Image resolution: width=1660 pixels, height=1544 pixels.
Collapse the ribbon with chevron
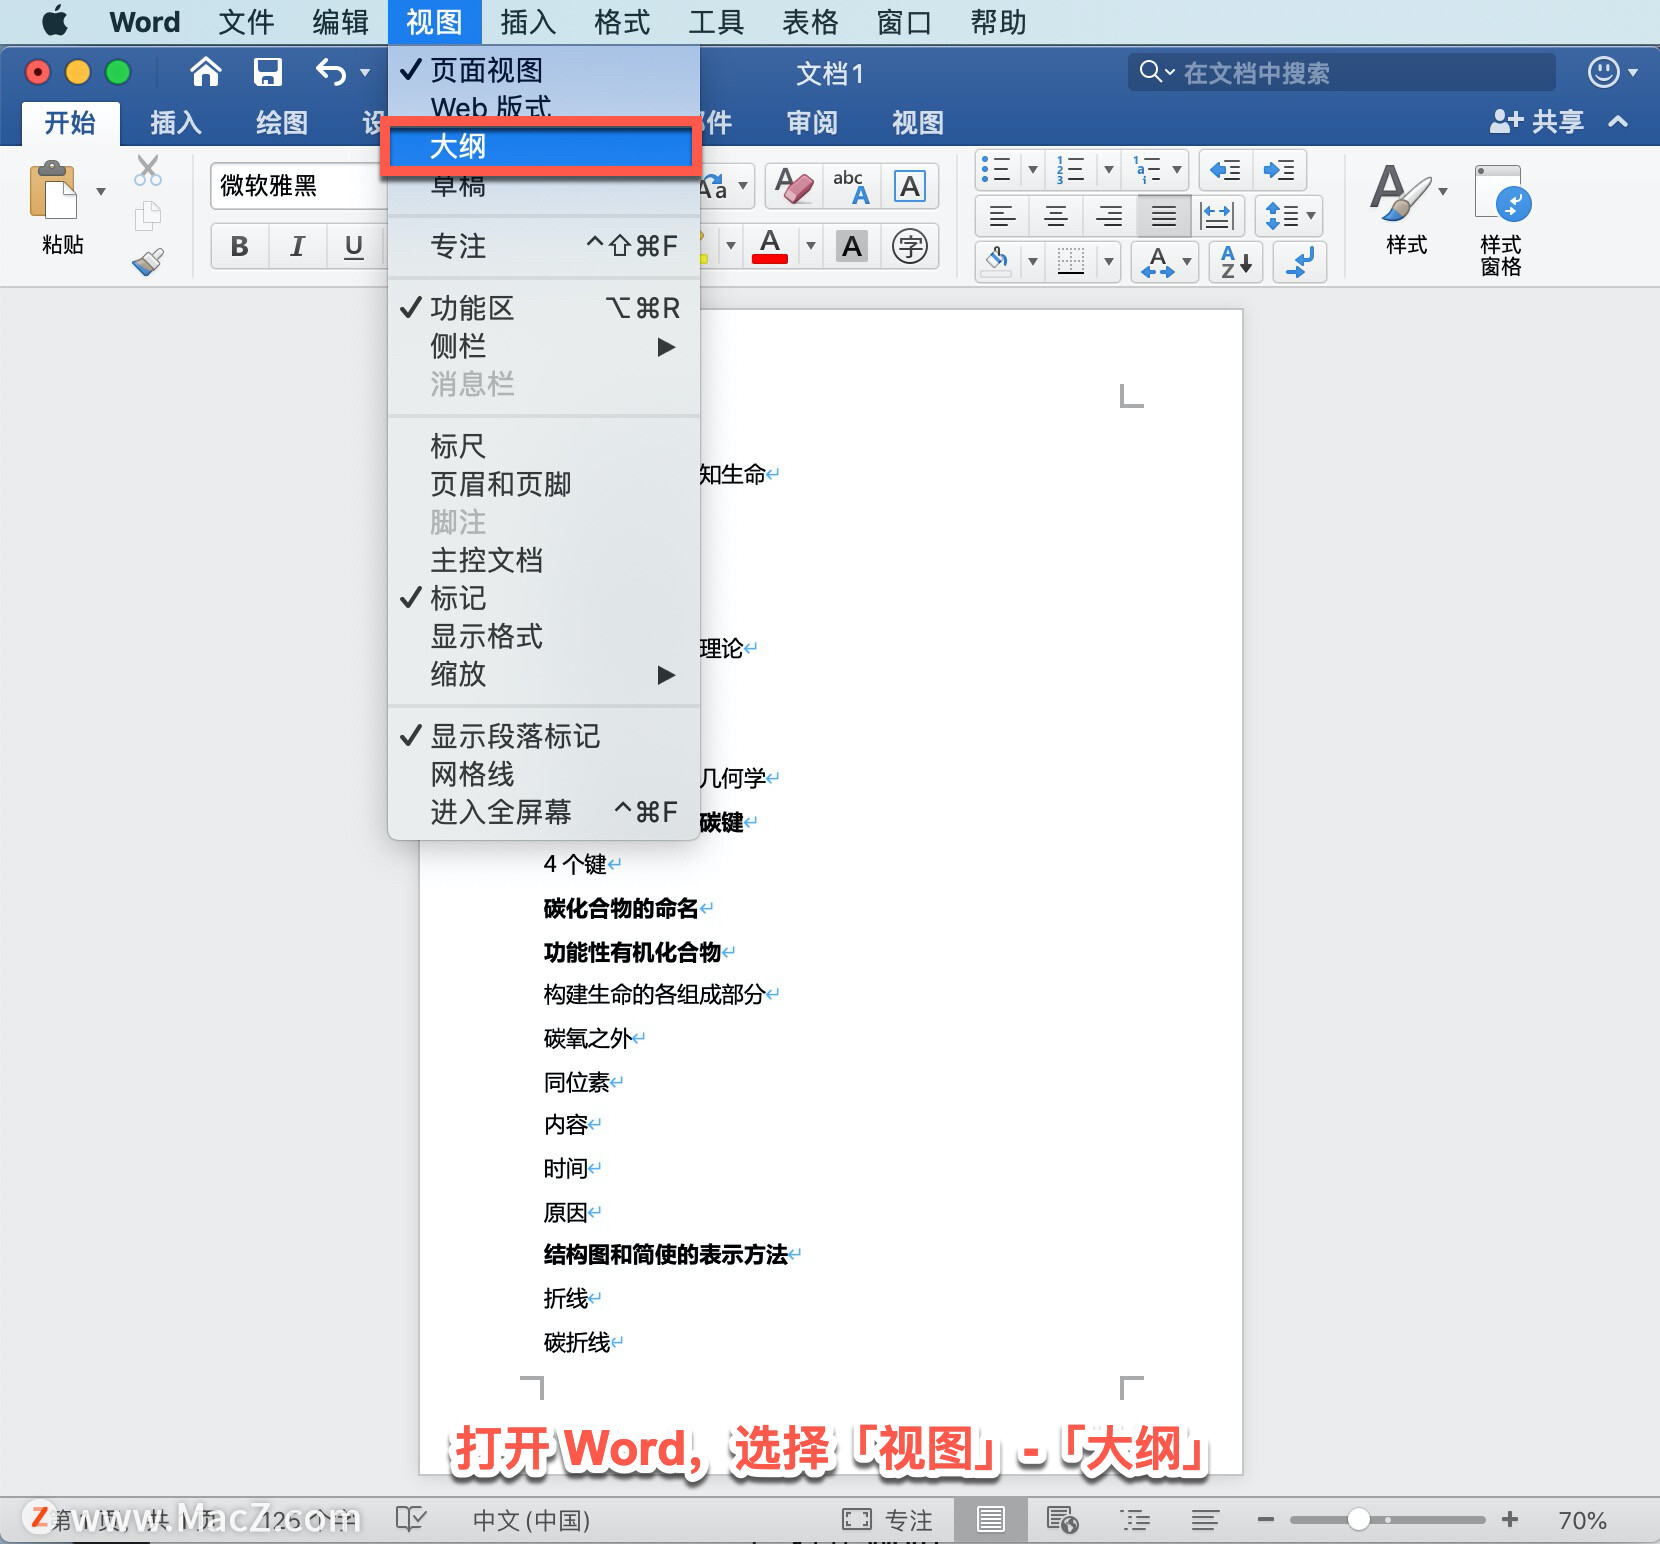[x=1618, y=122]
